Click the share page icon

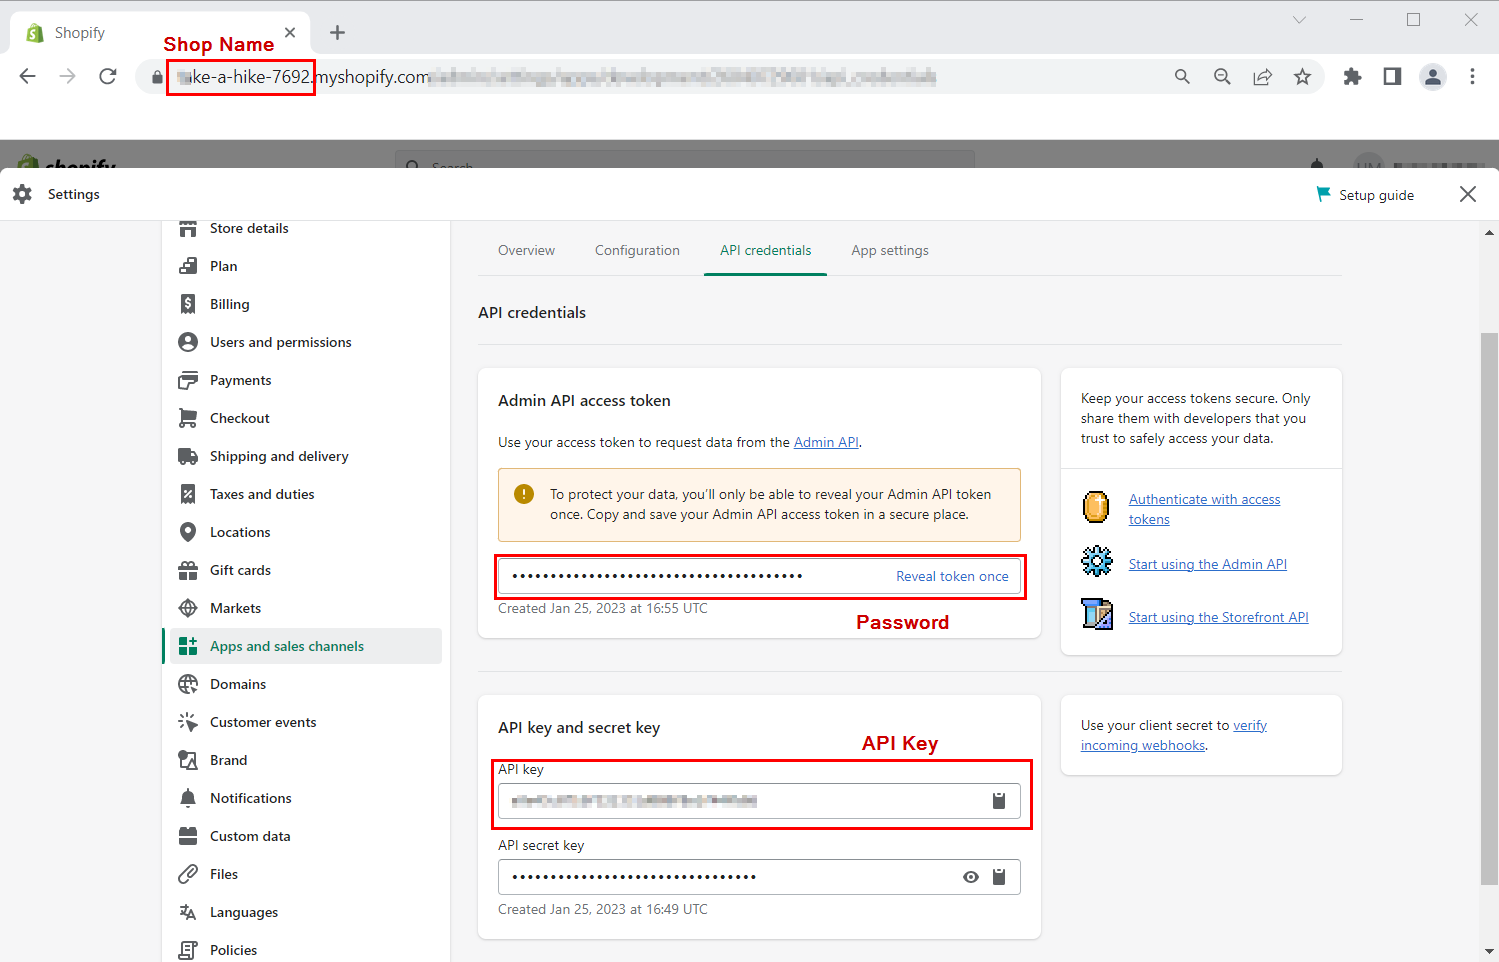tap(1262, 76)
